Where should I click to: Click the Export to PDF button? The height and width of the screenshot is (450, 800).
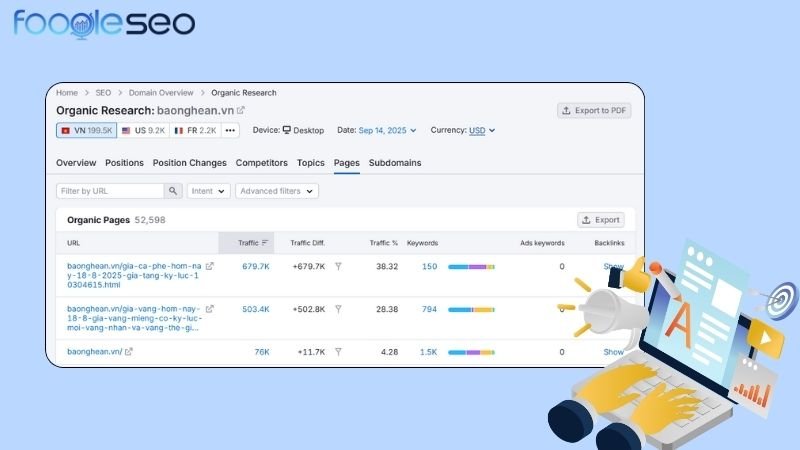(x=594, y=110)
